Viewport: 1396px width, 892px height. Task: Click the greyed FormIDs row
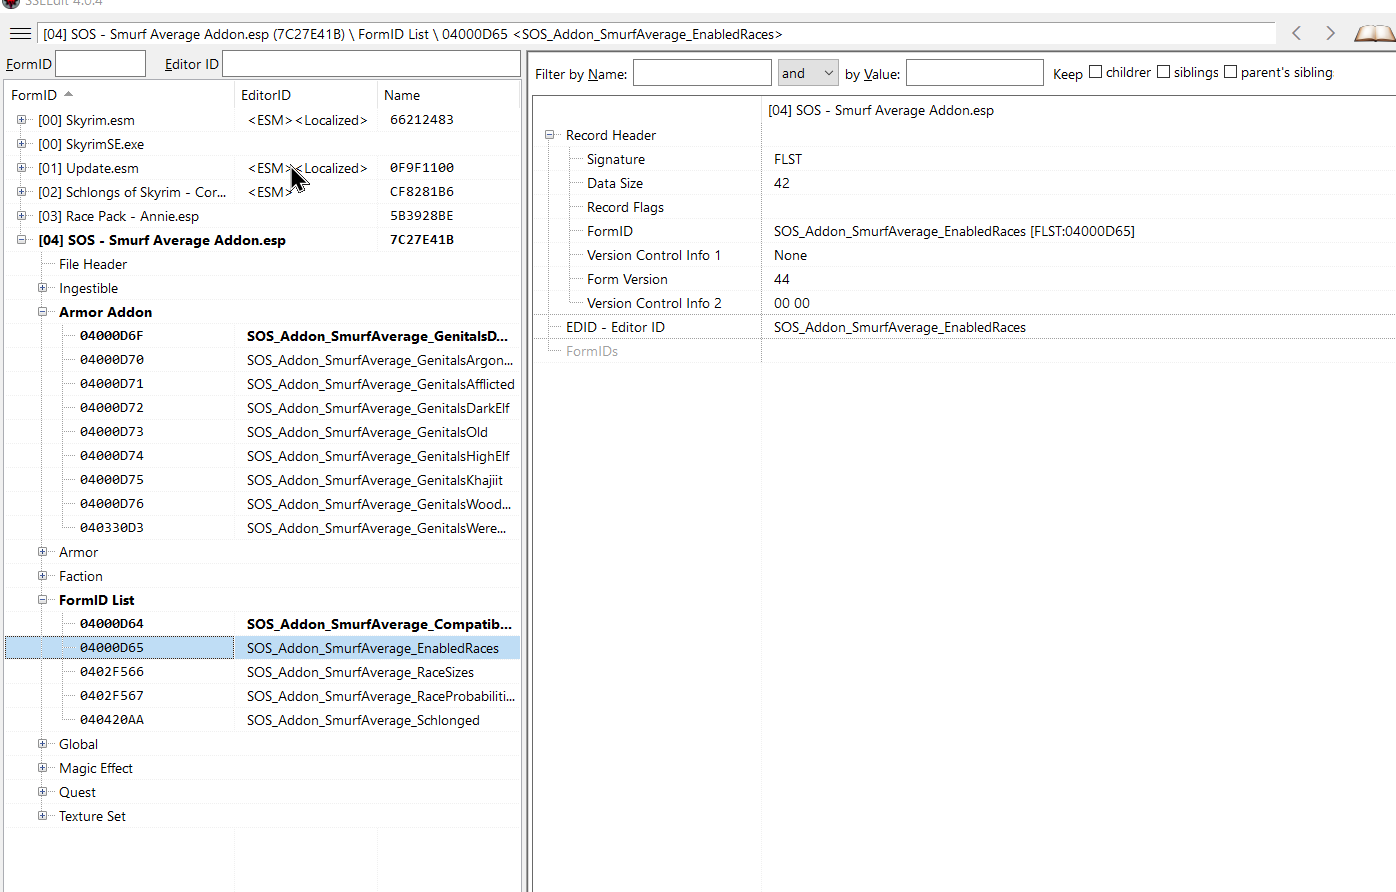[x=964, y=351]
